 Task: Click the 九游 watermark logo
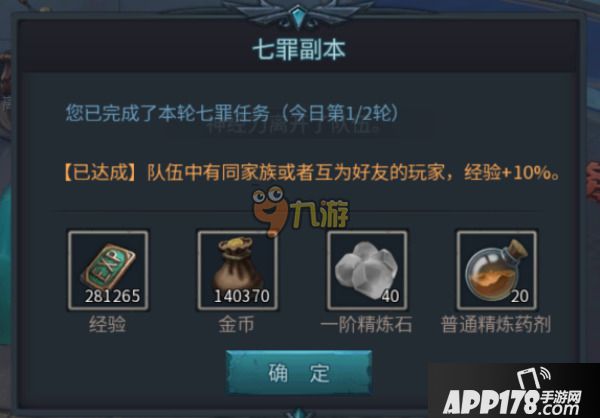[301, 211]
